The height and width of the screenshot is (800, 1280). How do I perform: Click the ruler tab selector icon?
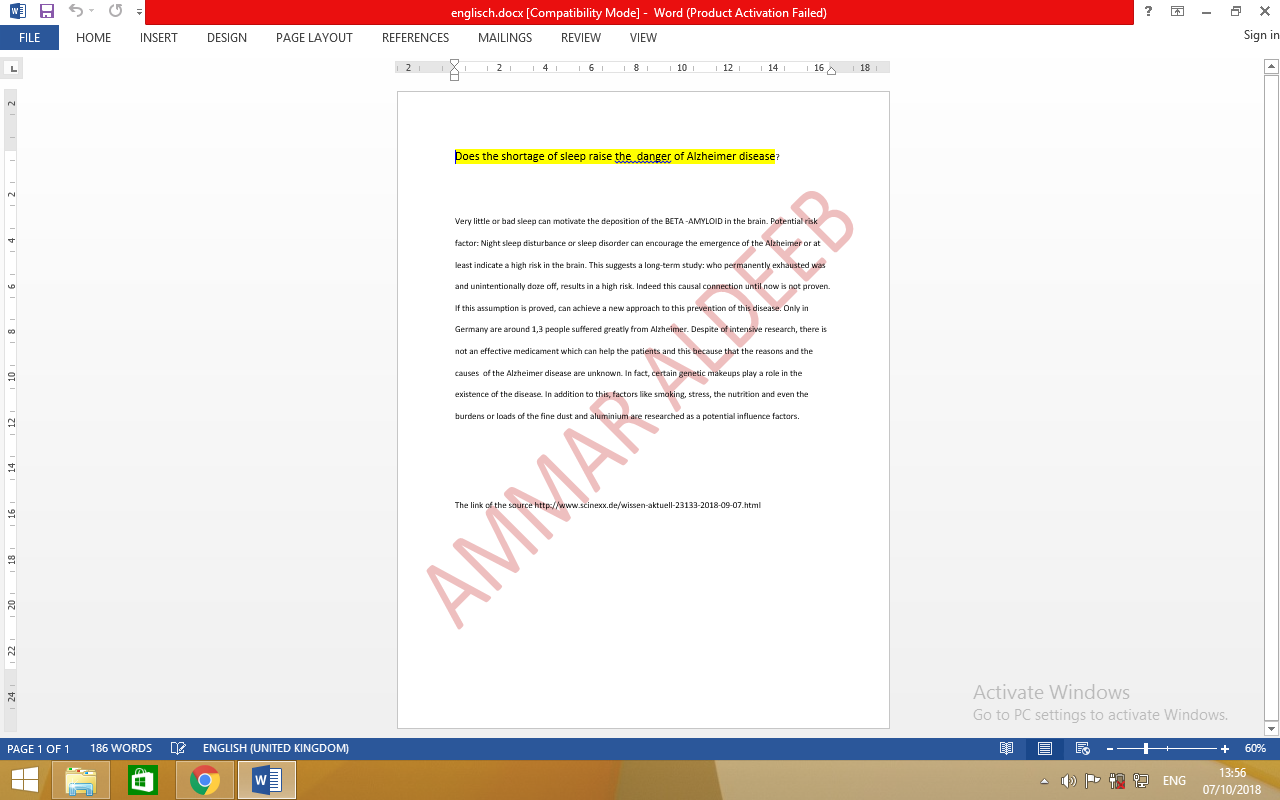(x=12, y=68)
